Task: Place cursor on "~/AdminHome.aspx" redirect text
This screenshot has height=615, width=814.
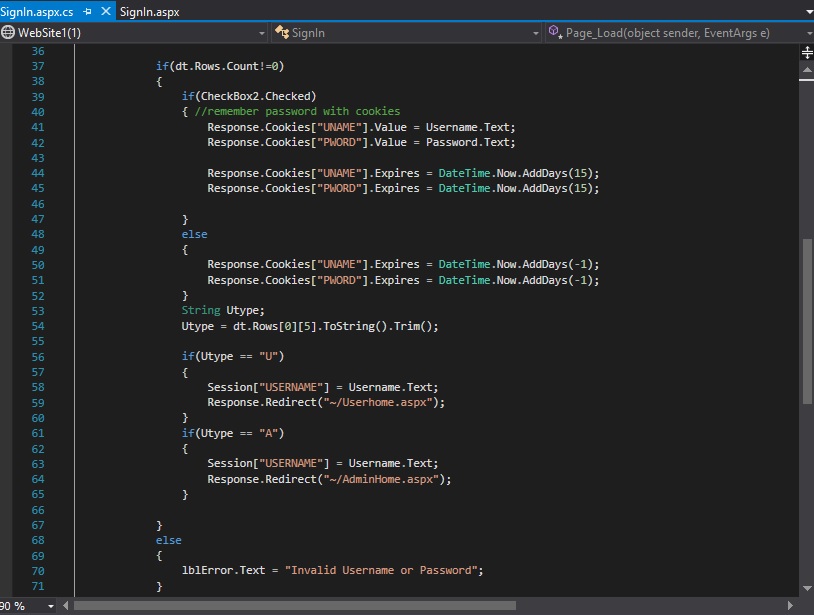Action: 383,479
